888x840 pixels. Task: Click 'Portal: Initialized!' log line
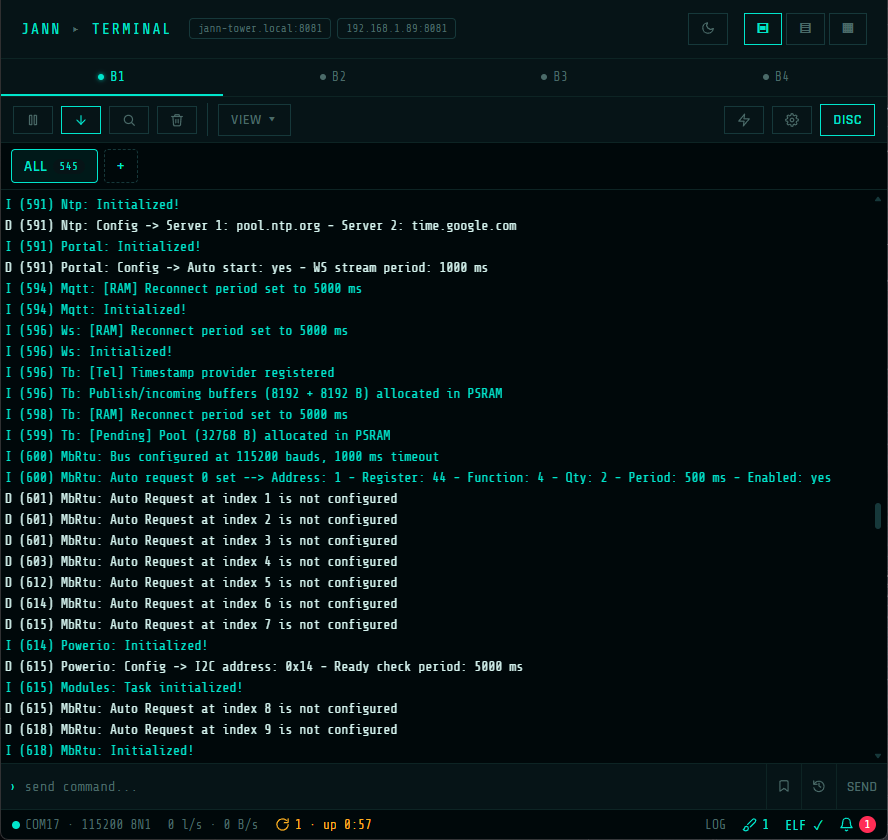(x=103, y=246)
